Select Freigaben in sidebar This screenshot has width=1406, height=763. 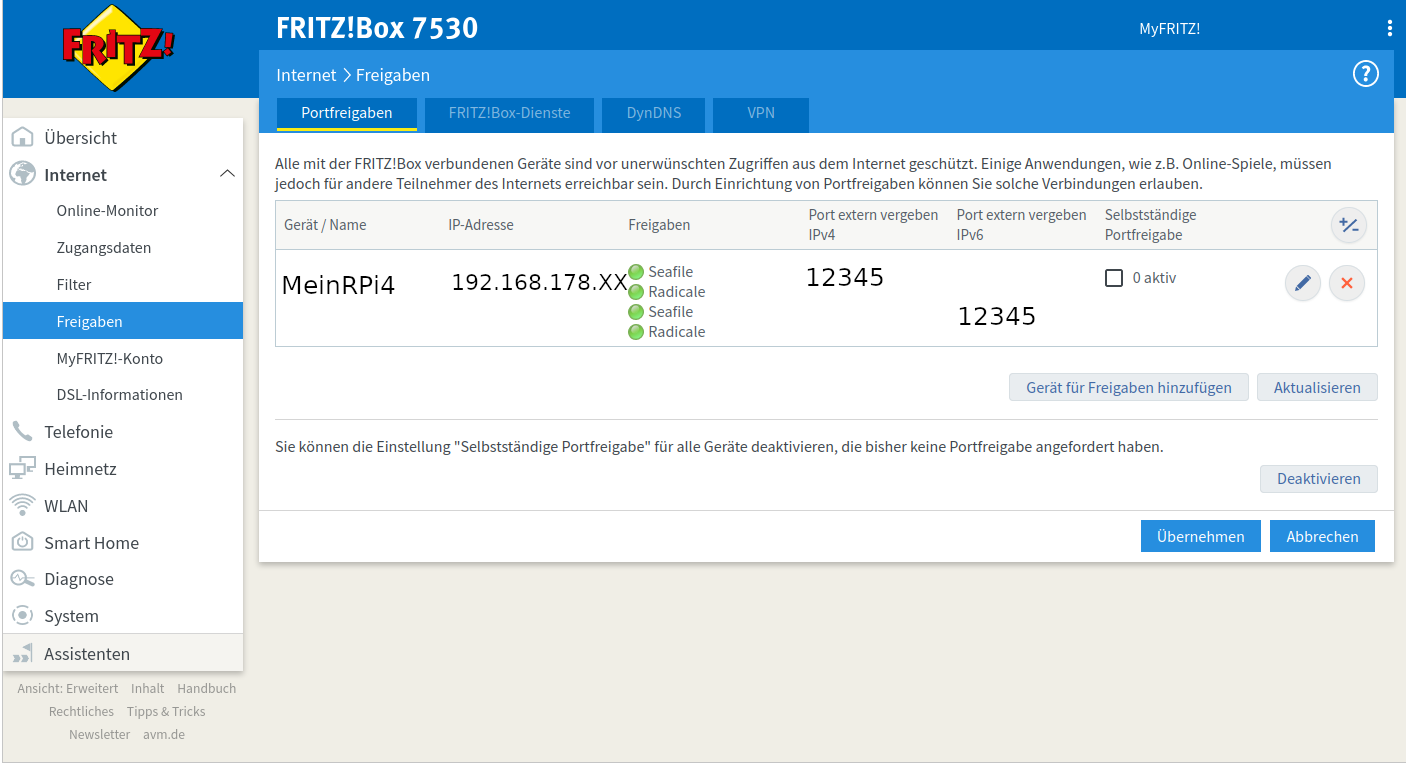pos(123,321)
